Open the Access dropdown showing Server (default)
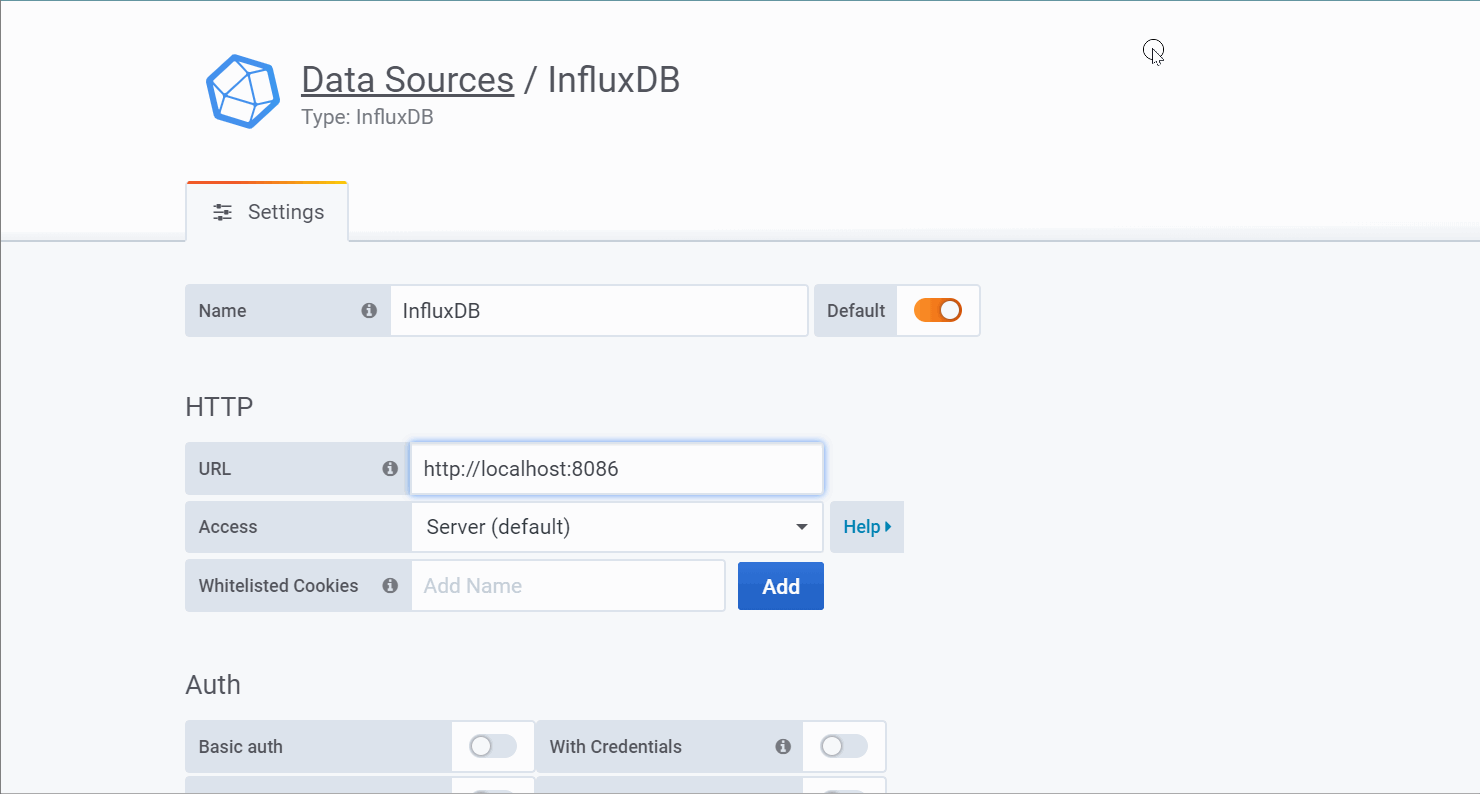Image resolution: width=1480 pixels, height=794 pixels. [617, 527]
